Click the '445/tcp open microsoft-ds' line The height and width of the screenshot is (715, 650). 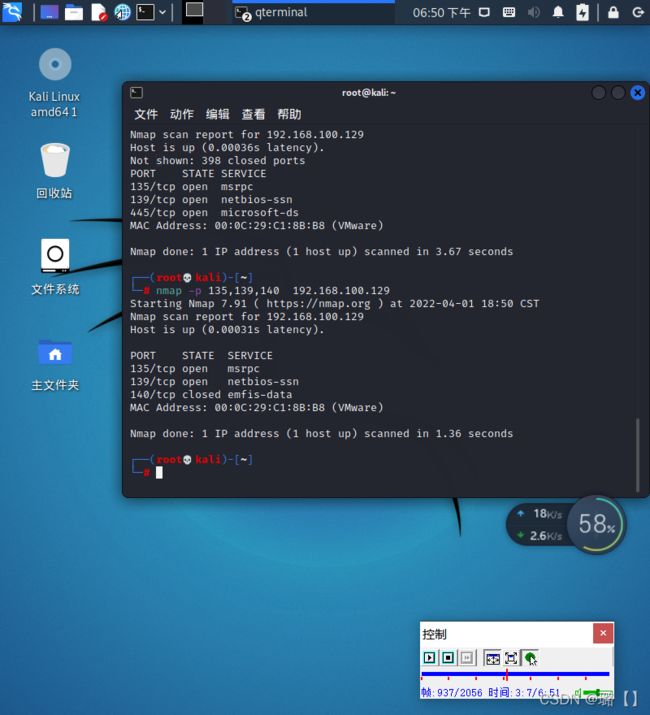(x=214, y=212)
